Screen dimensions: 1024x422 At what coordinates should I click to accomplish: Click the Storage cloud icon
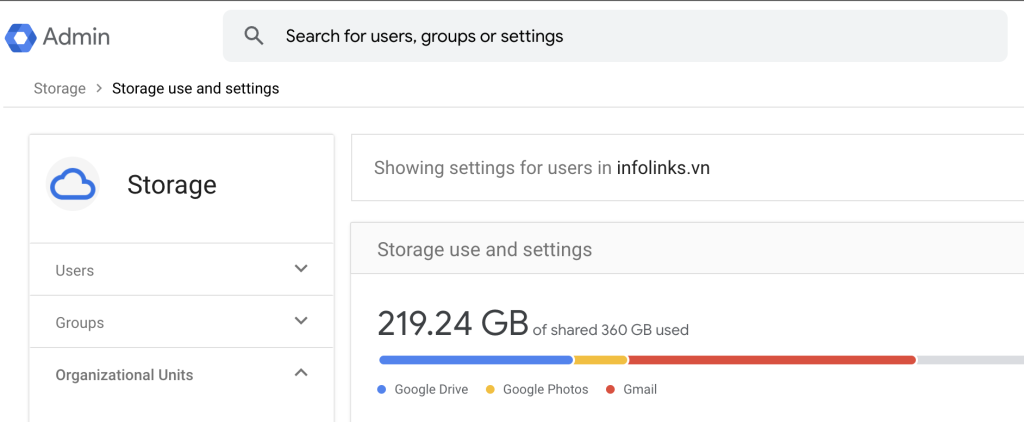click(73, 184)
